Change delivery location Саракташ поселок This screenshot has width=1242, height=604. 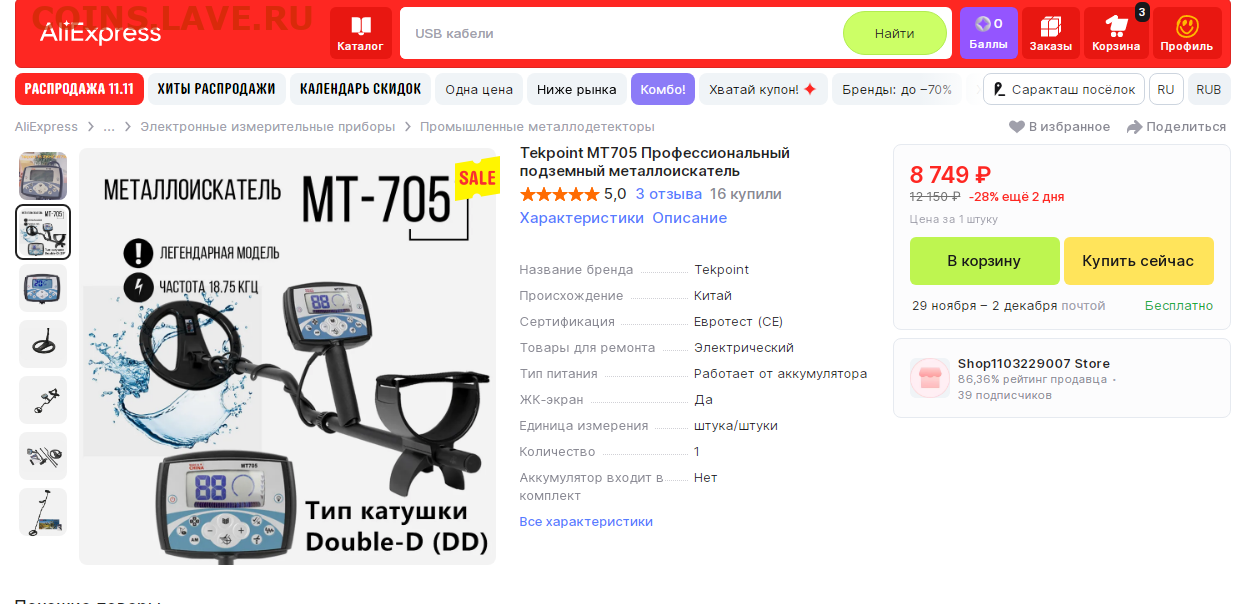pyautogui.click(x=1064, y=89)
